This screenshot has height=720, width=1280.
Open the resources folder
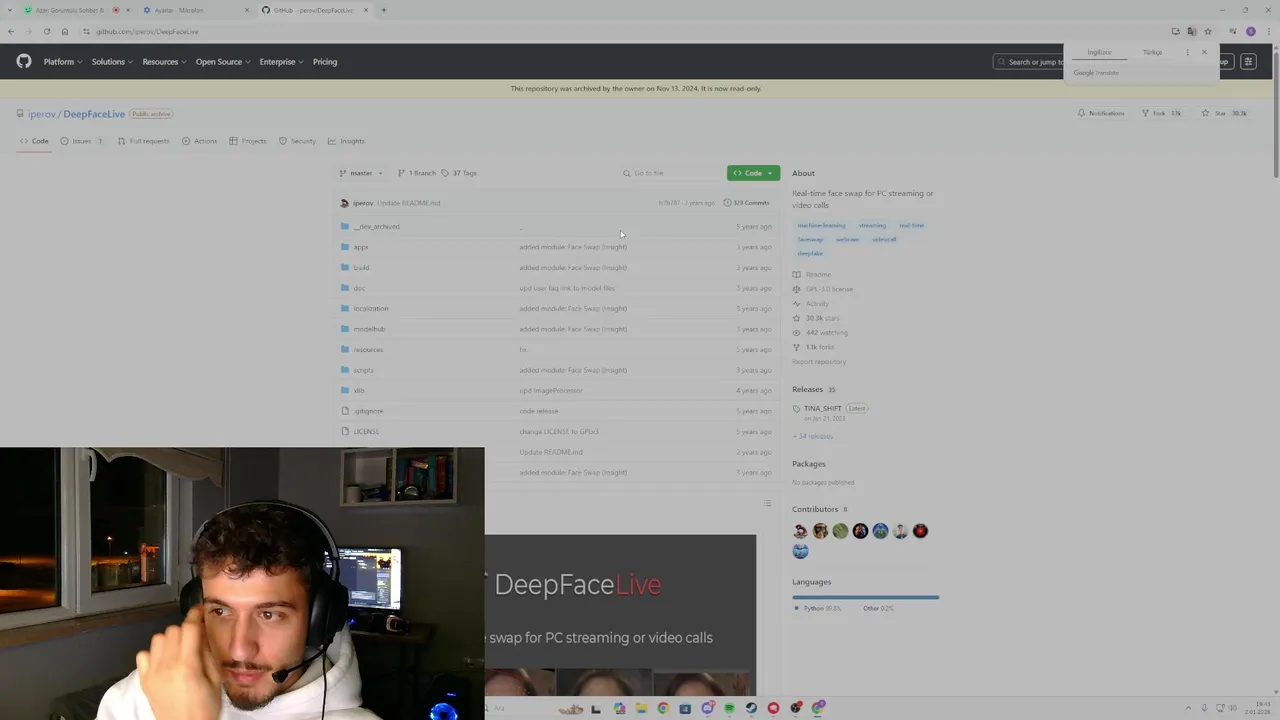368,350
